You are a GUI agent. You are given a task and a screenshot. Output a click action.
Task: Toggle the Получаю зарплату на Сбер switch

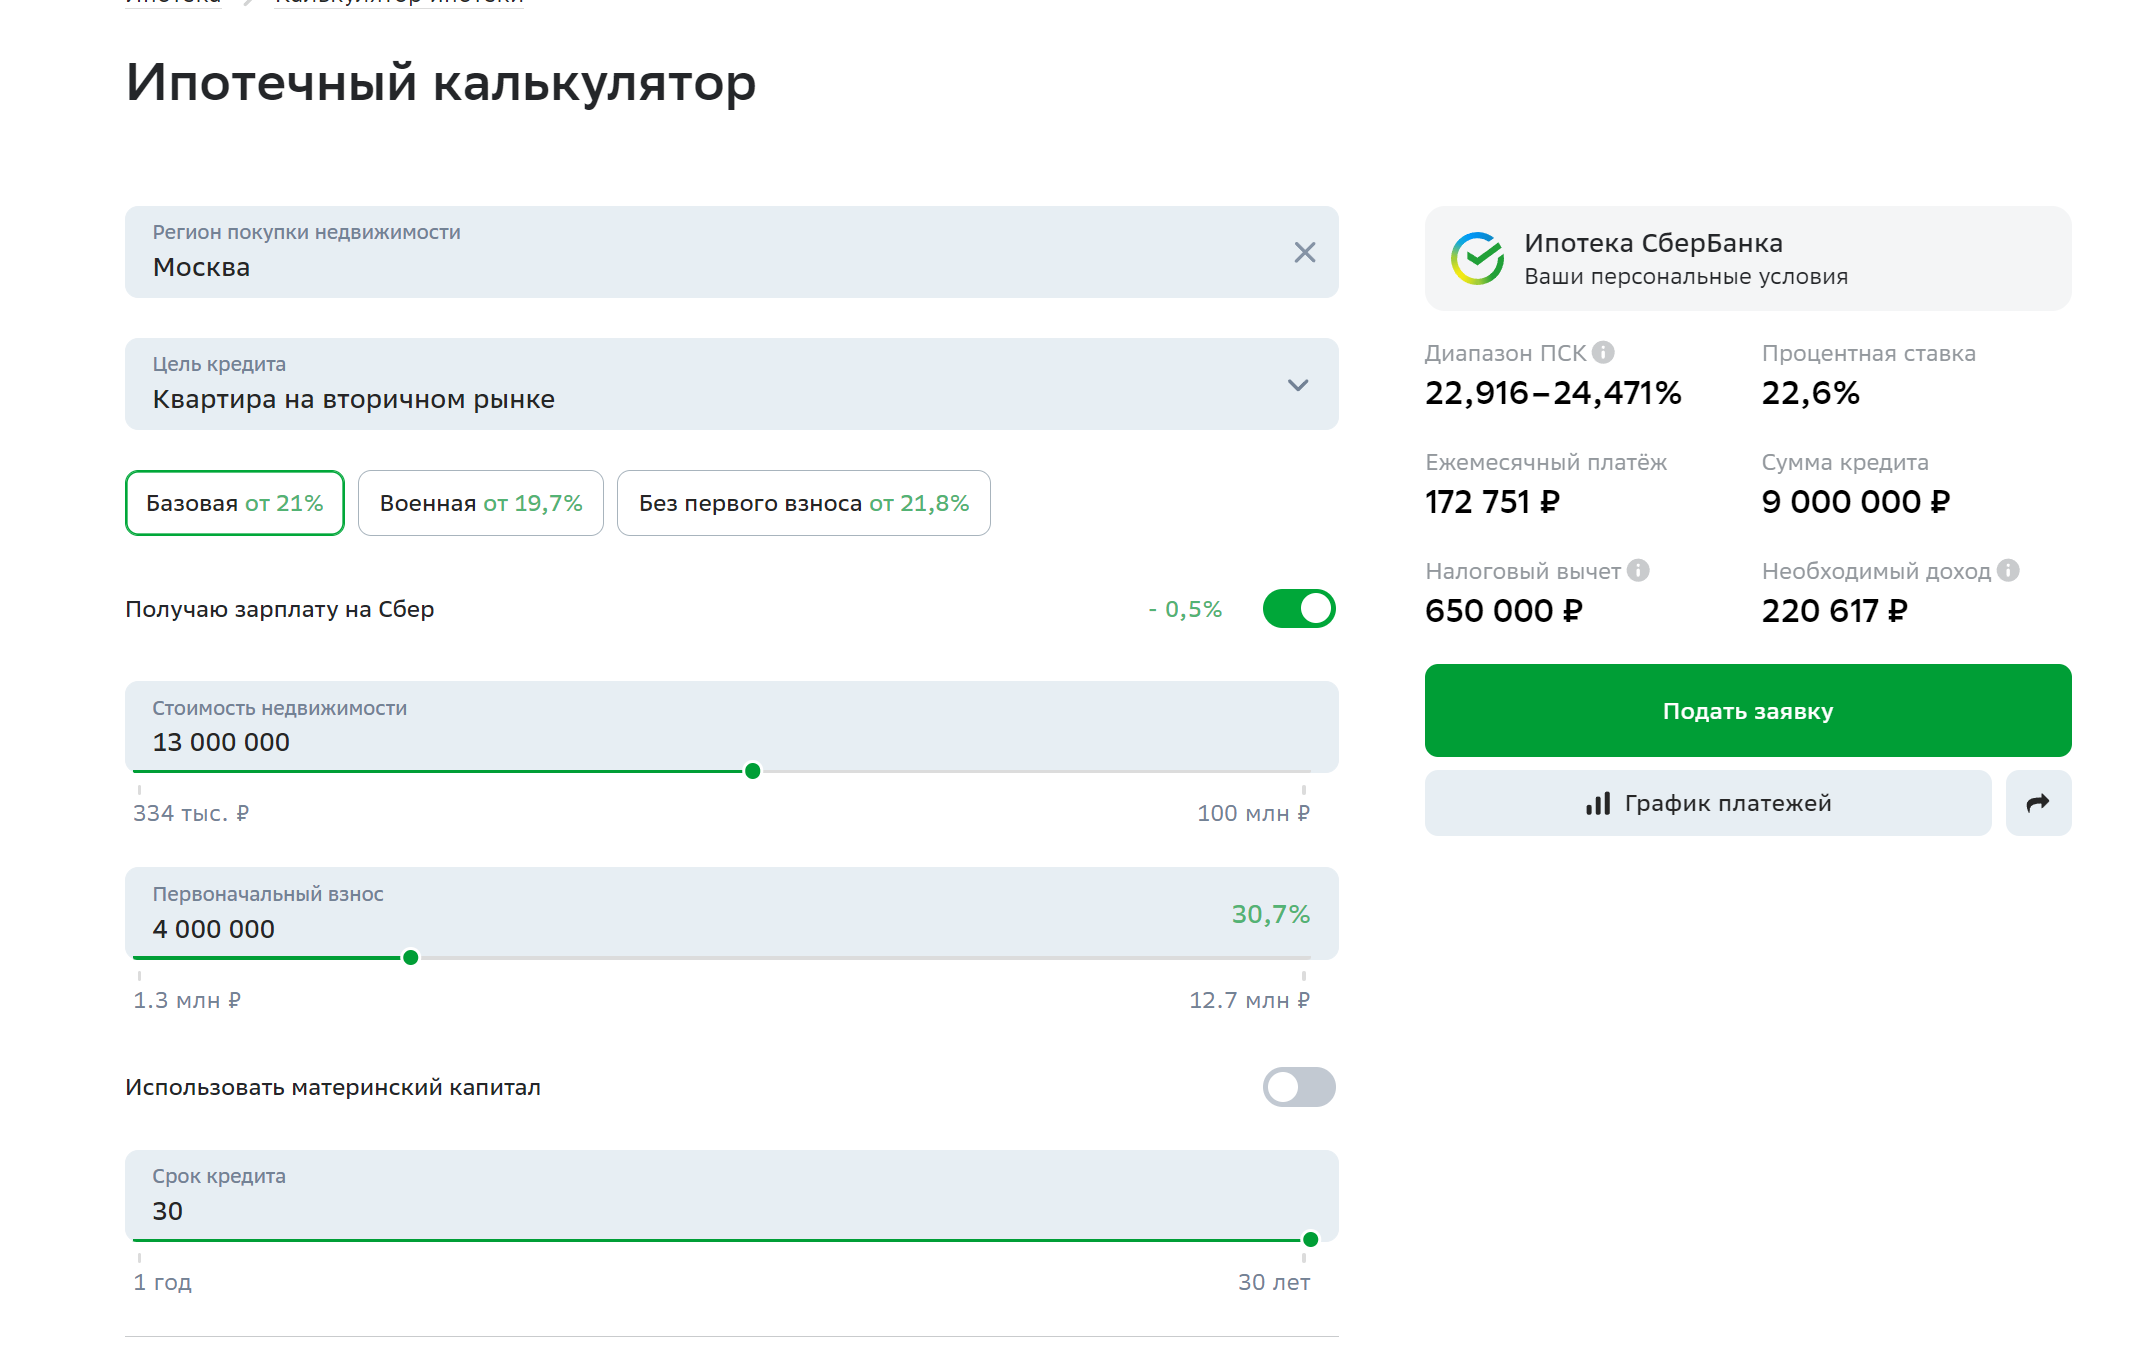pyautogui.click(x=1298, y=608)
